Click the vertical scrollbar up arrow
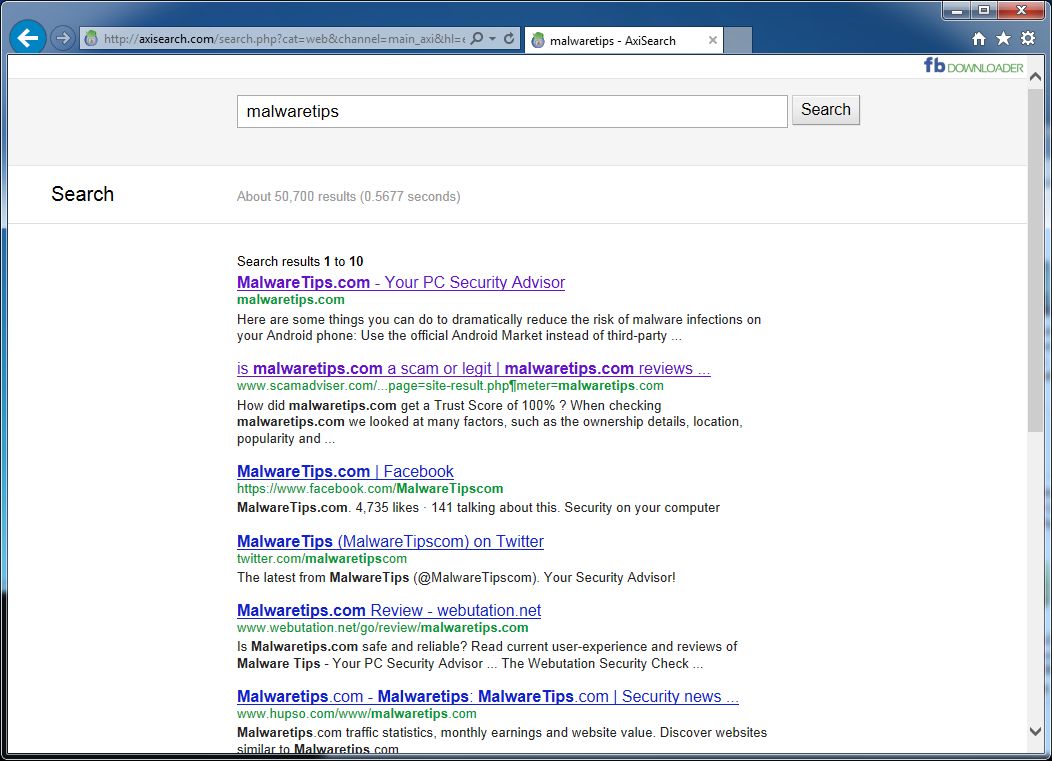This screenshot has width=1052, height=761. 1035,77
